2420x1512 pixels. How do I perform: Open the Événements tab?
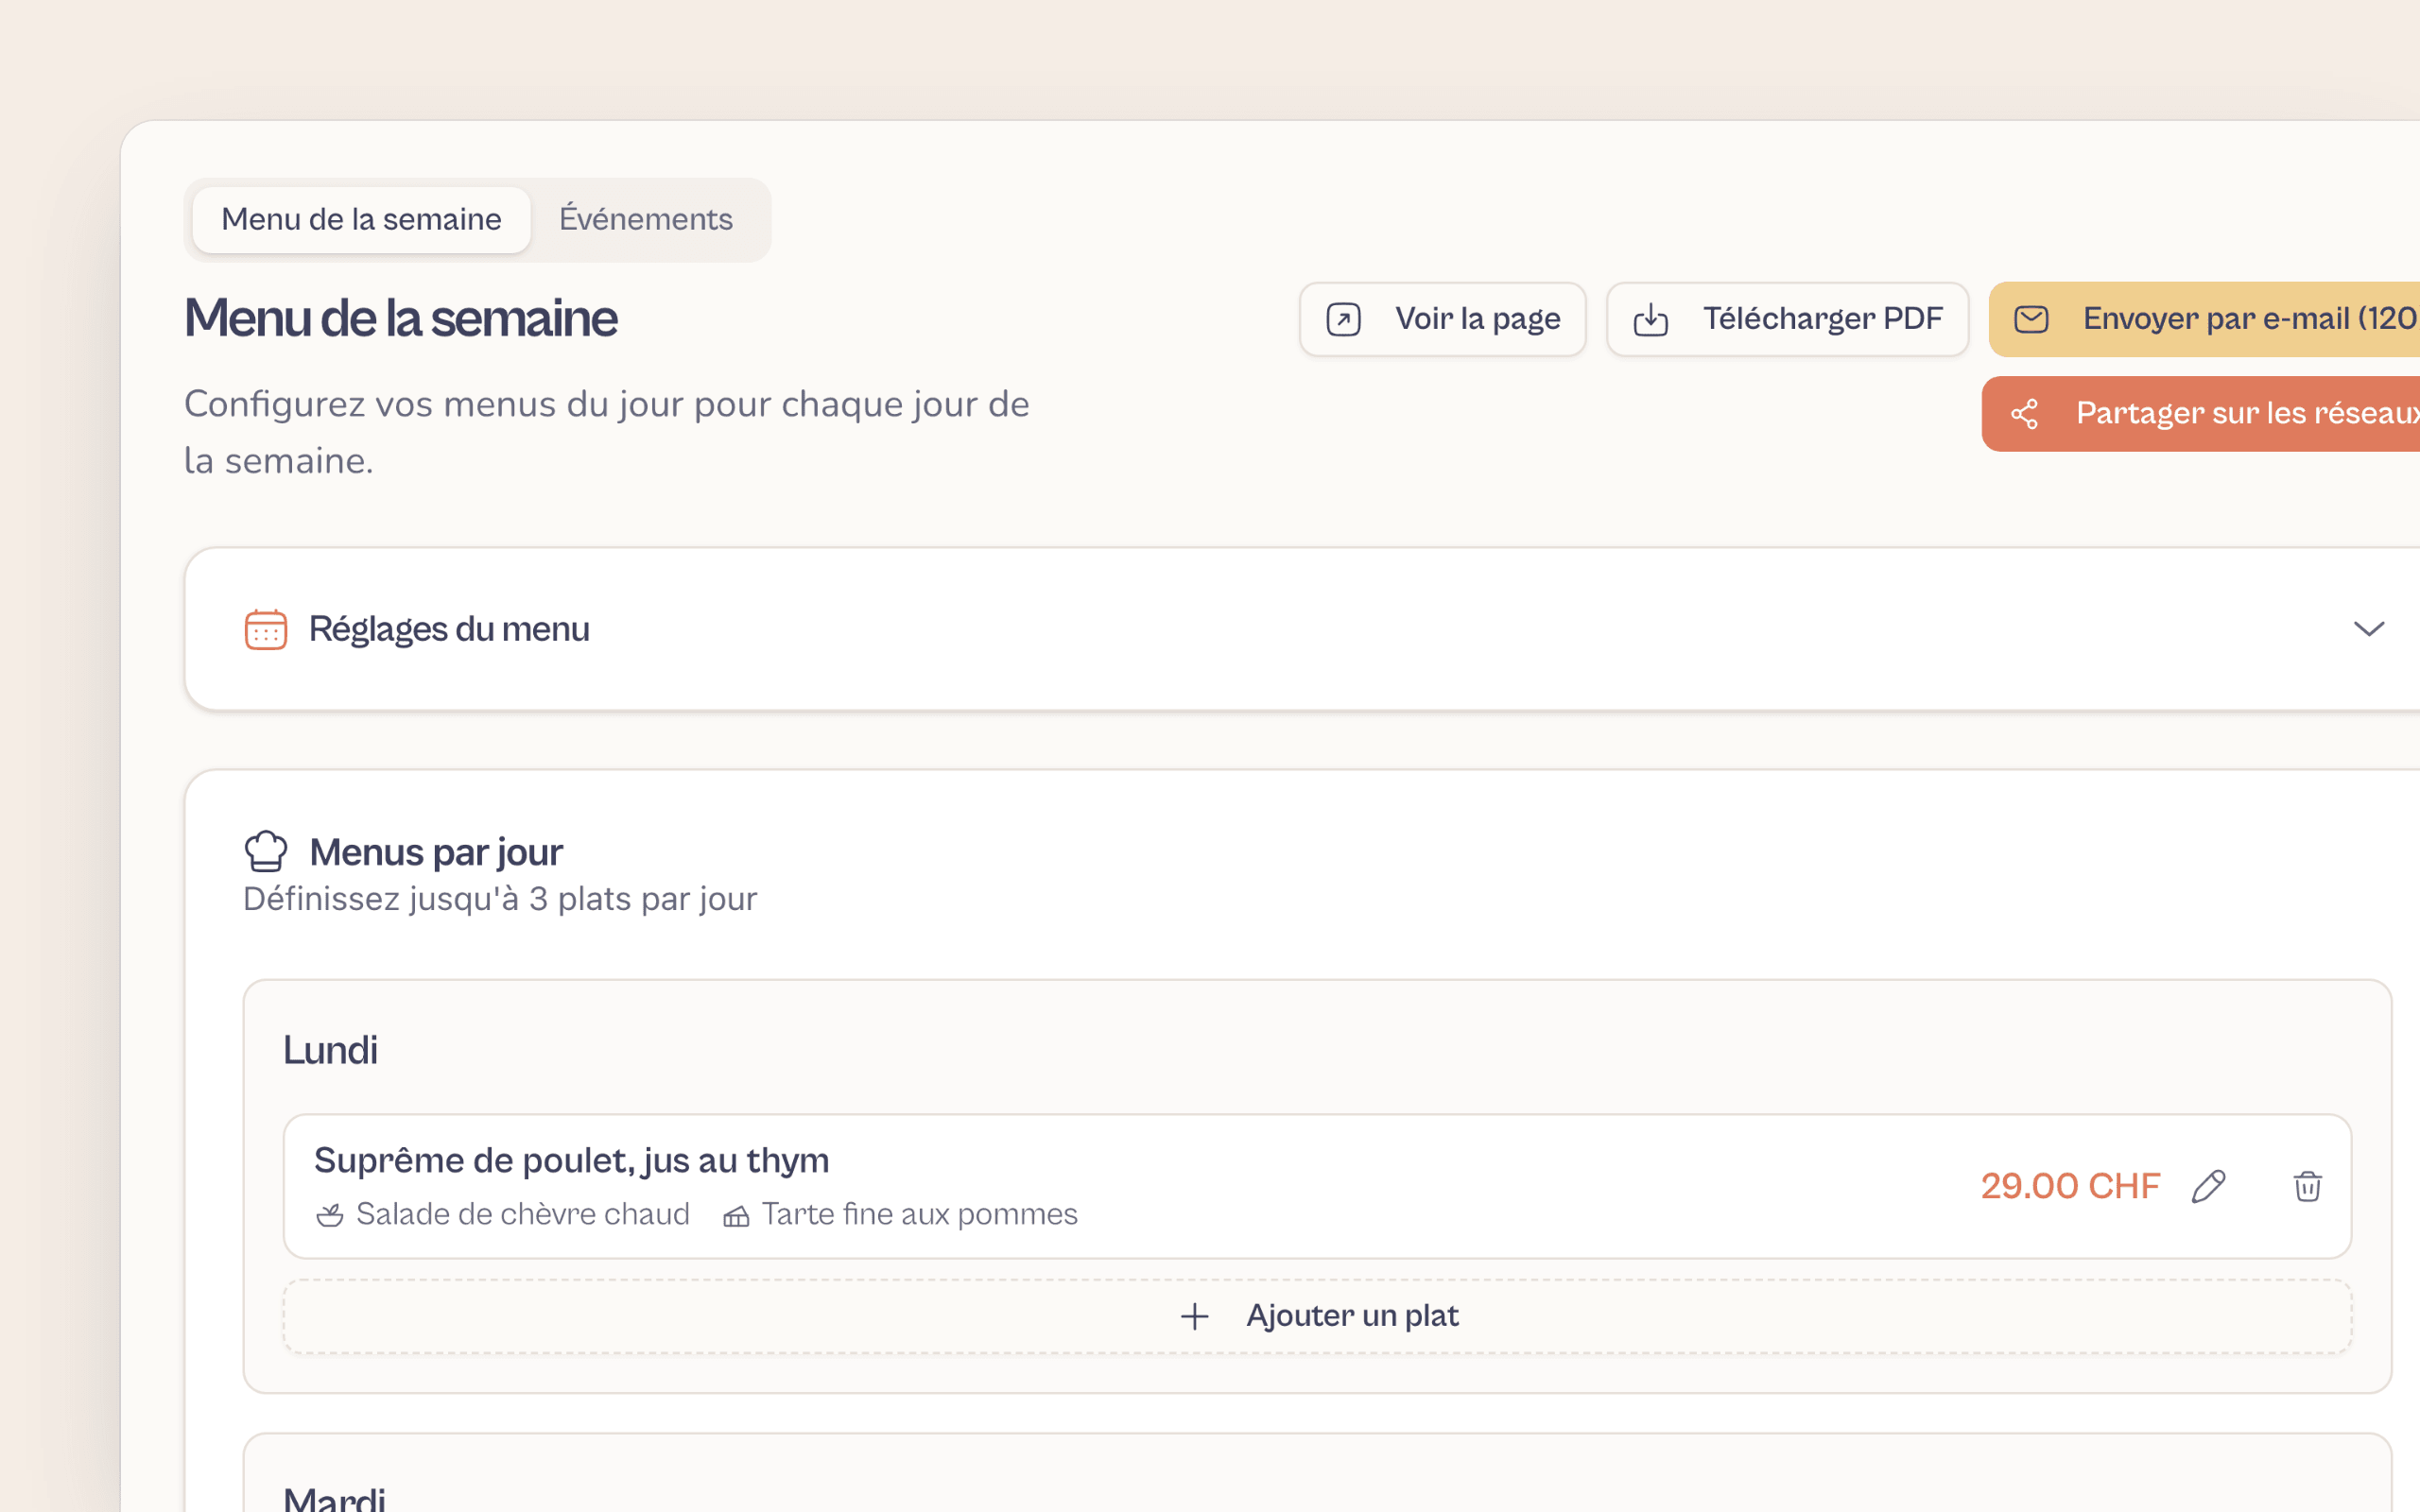click(x=645, y=219)
